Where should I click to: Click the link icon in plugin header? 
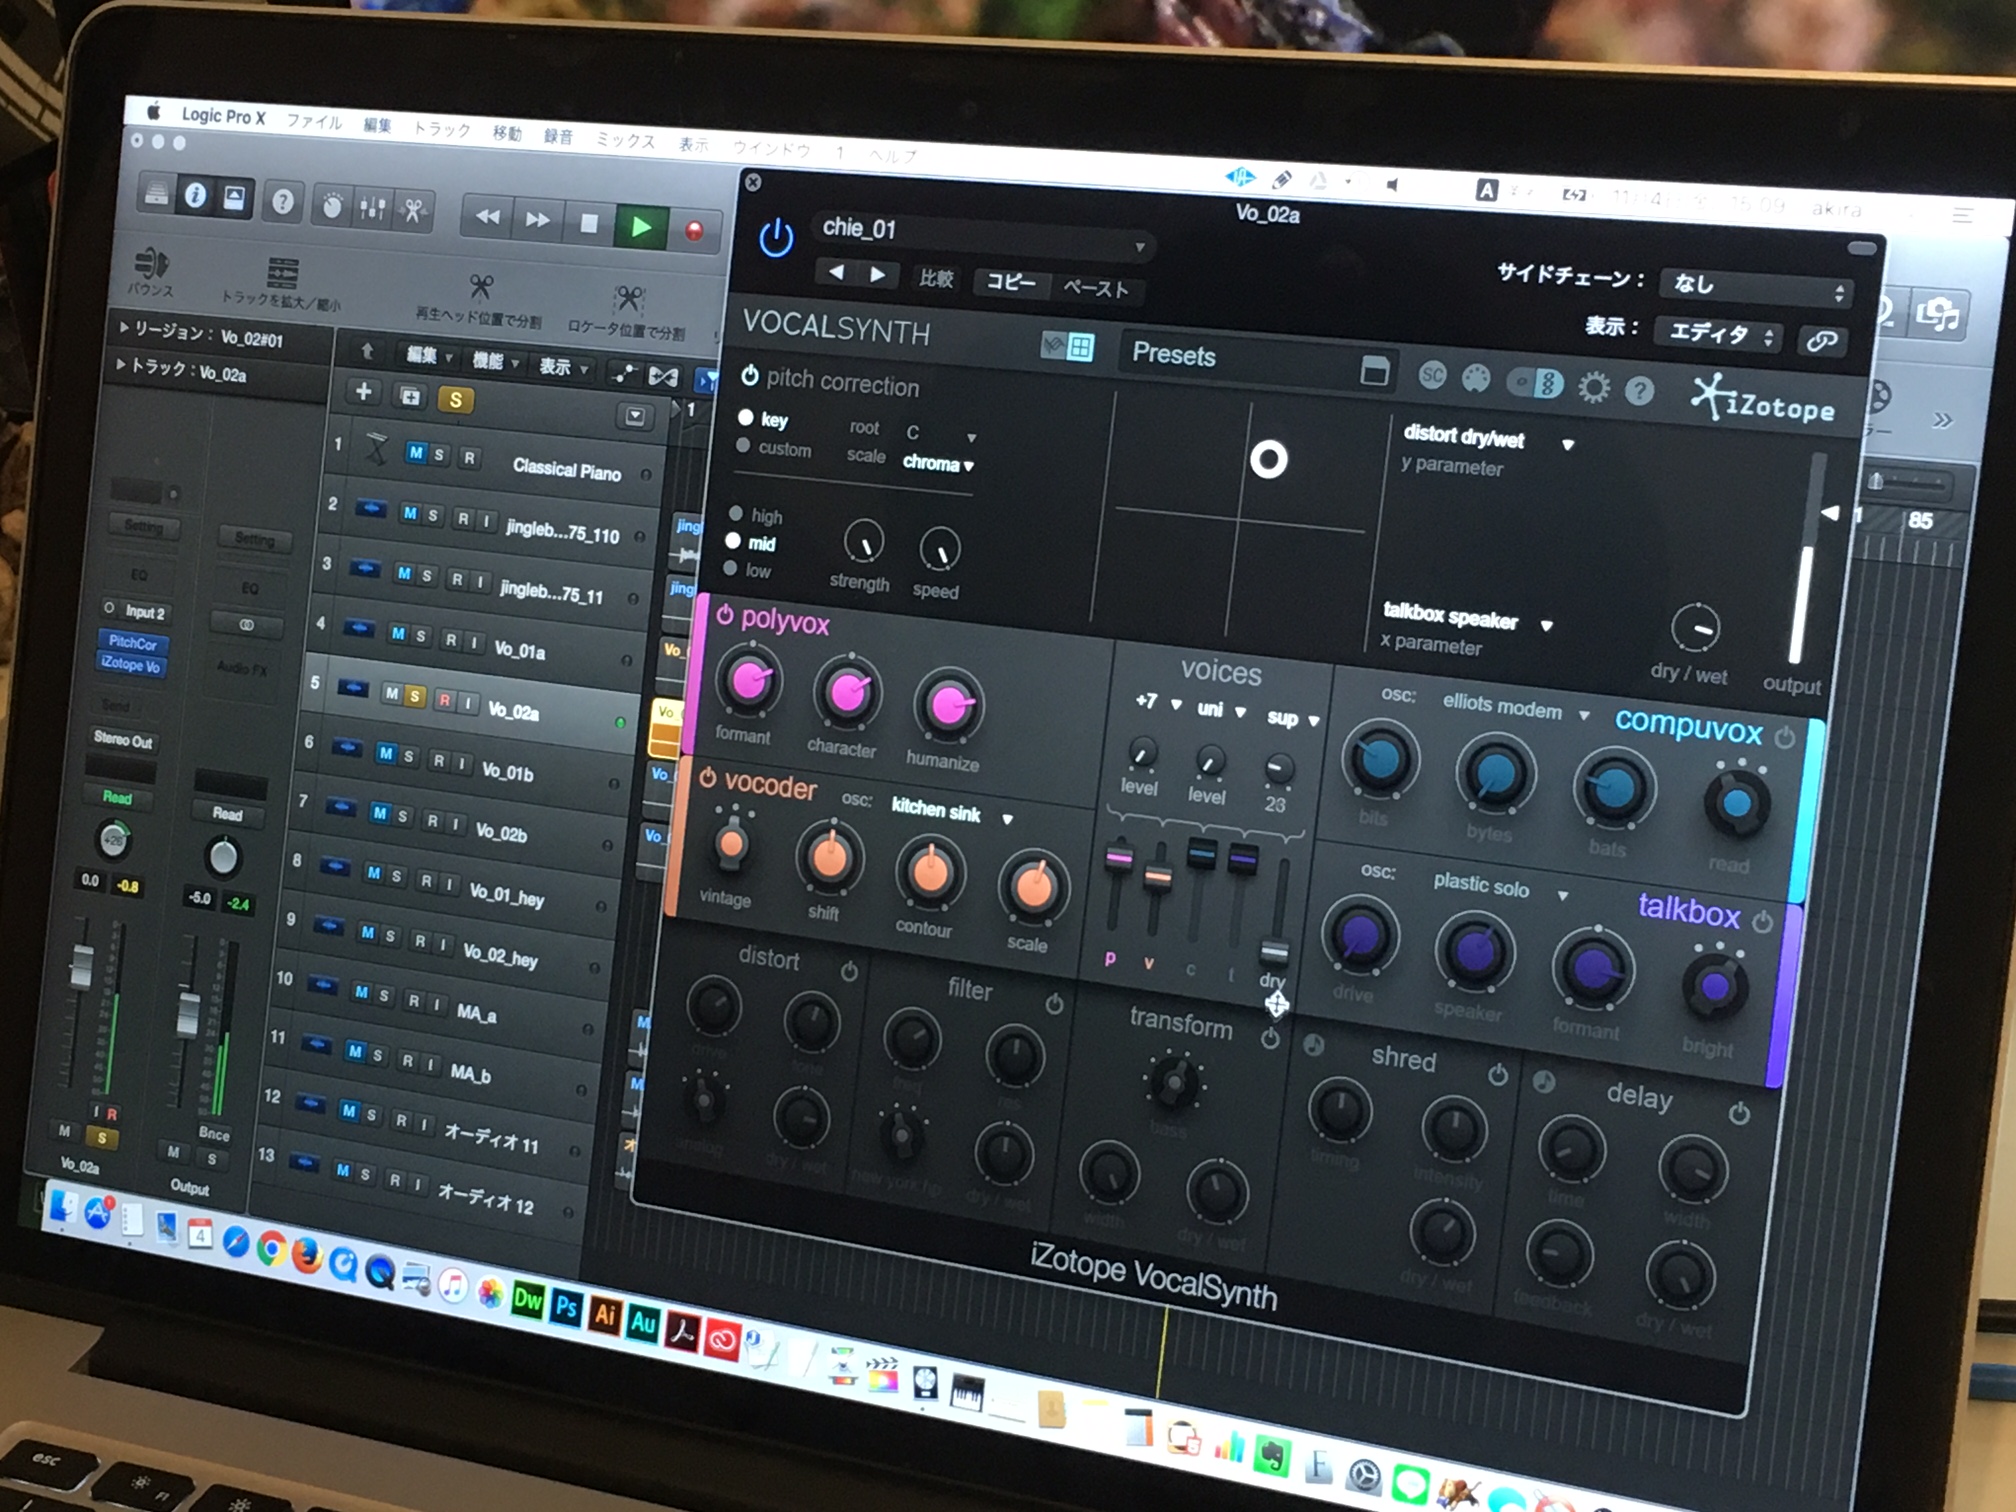pyautogui.click(x=1822, y=340)
